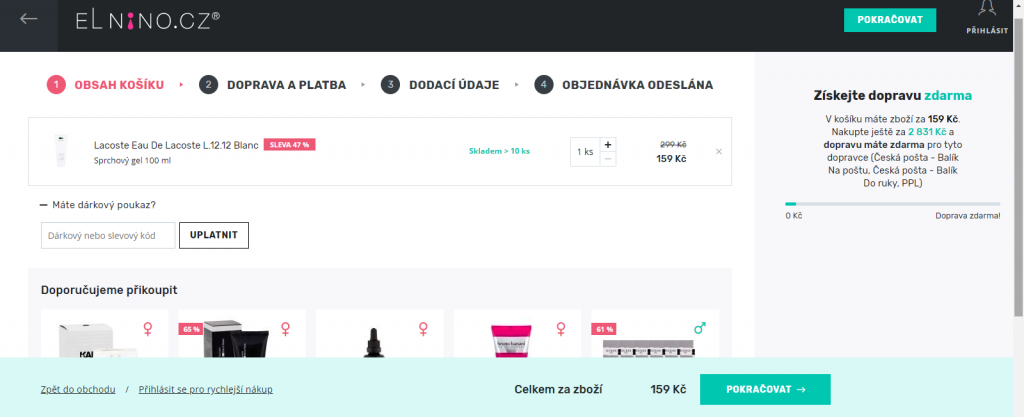Decrease quantity with the minus button

607,159
